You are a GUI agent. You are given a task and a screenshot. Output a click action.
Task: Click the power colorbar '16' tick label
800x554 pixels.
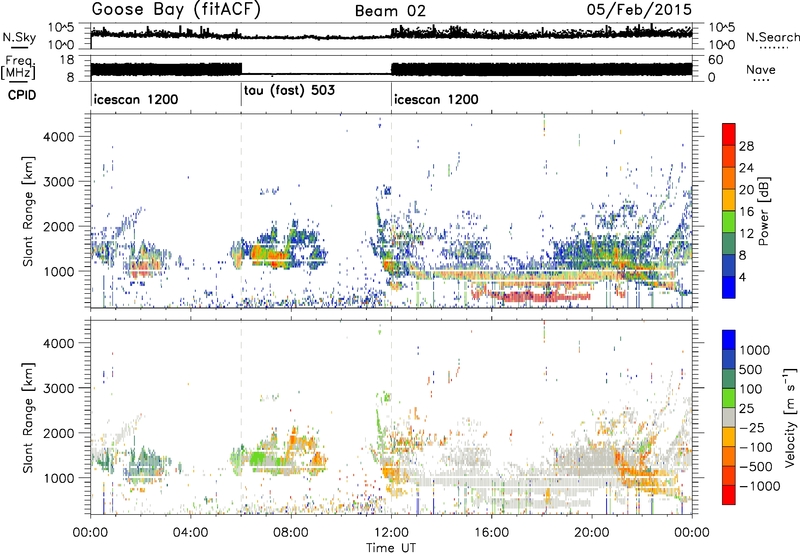(x=746, y=212)
